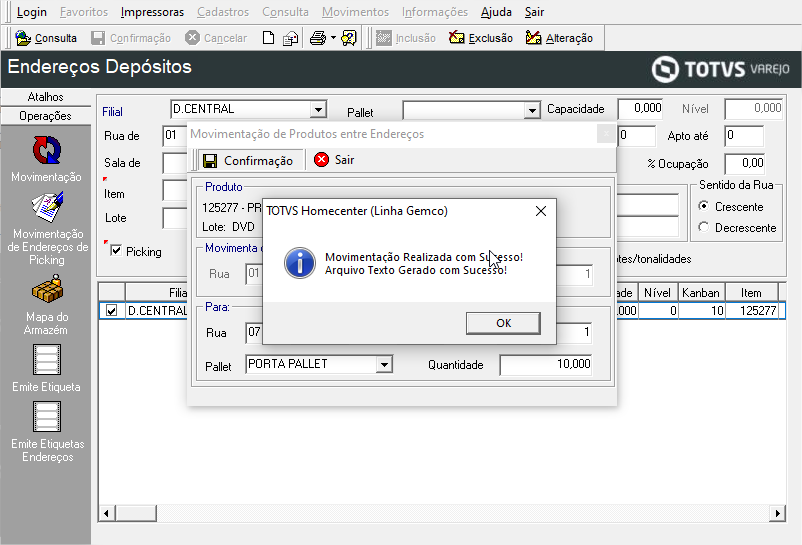Click the Cancelar toolbar icon

192,38
